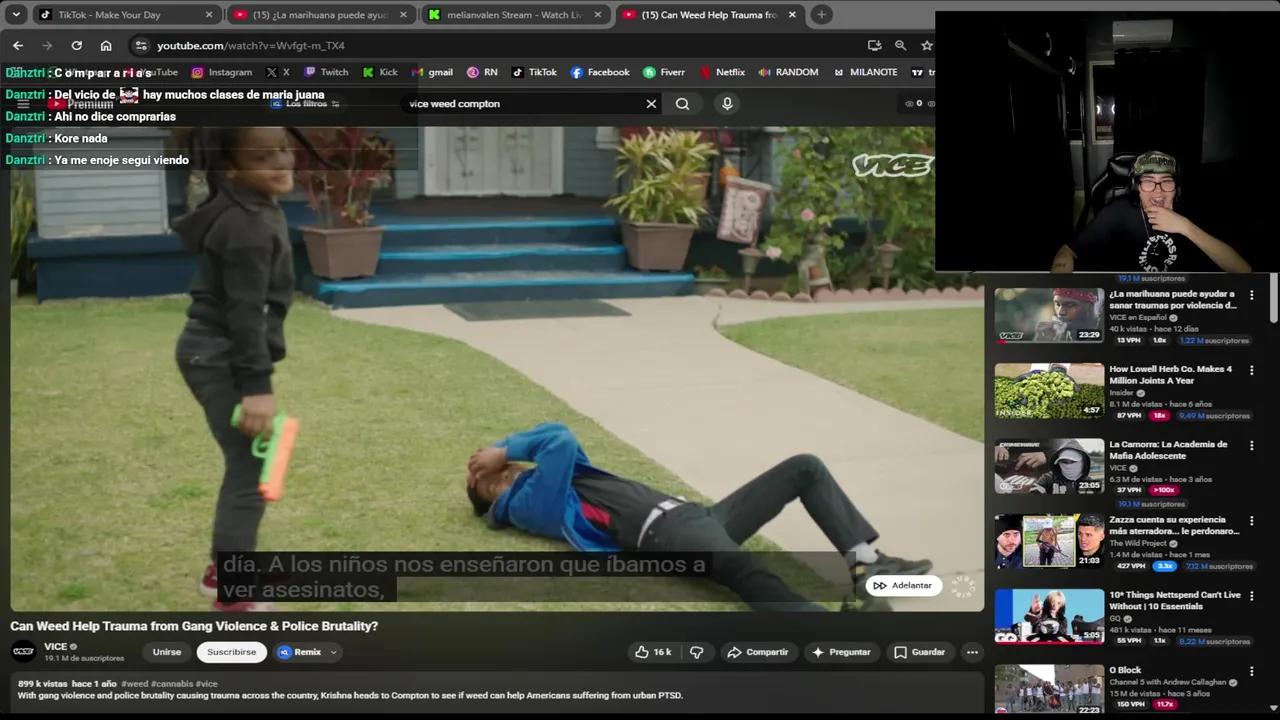Open the gmail bookmark
The image size is (1280, 720).
point(432,72)
